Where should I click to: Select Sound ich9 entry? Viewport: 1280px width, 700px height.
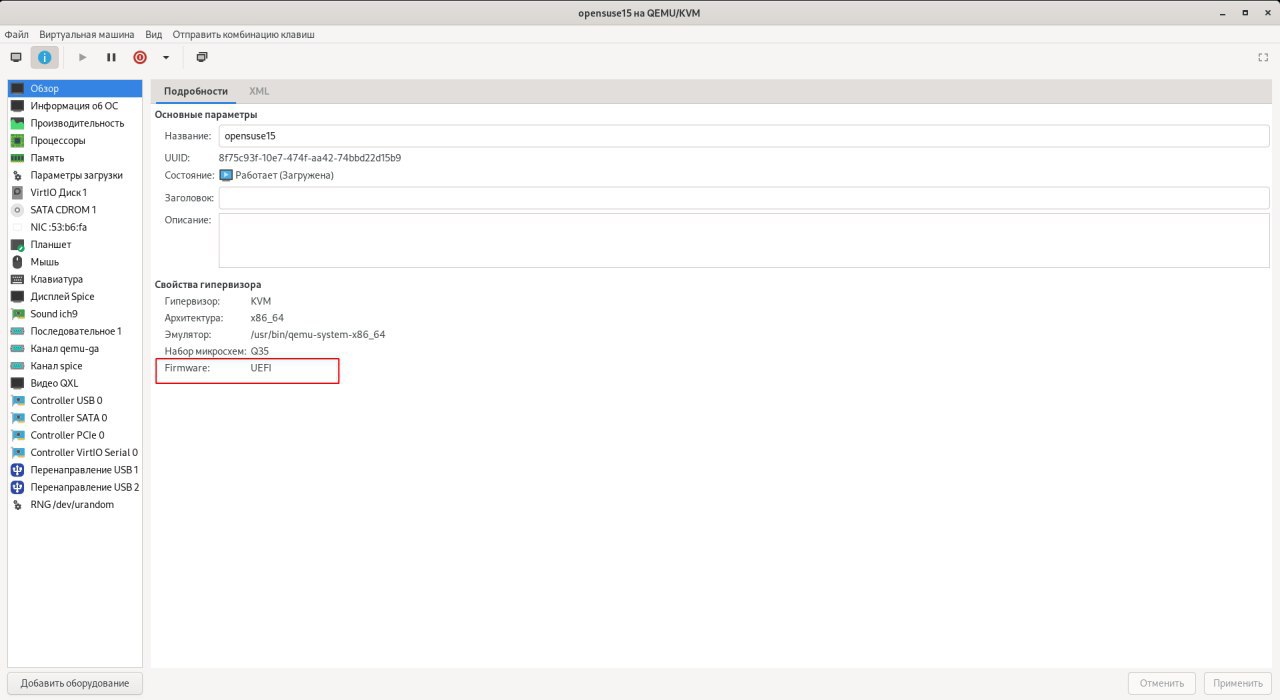75,314
